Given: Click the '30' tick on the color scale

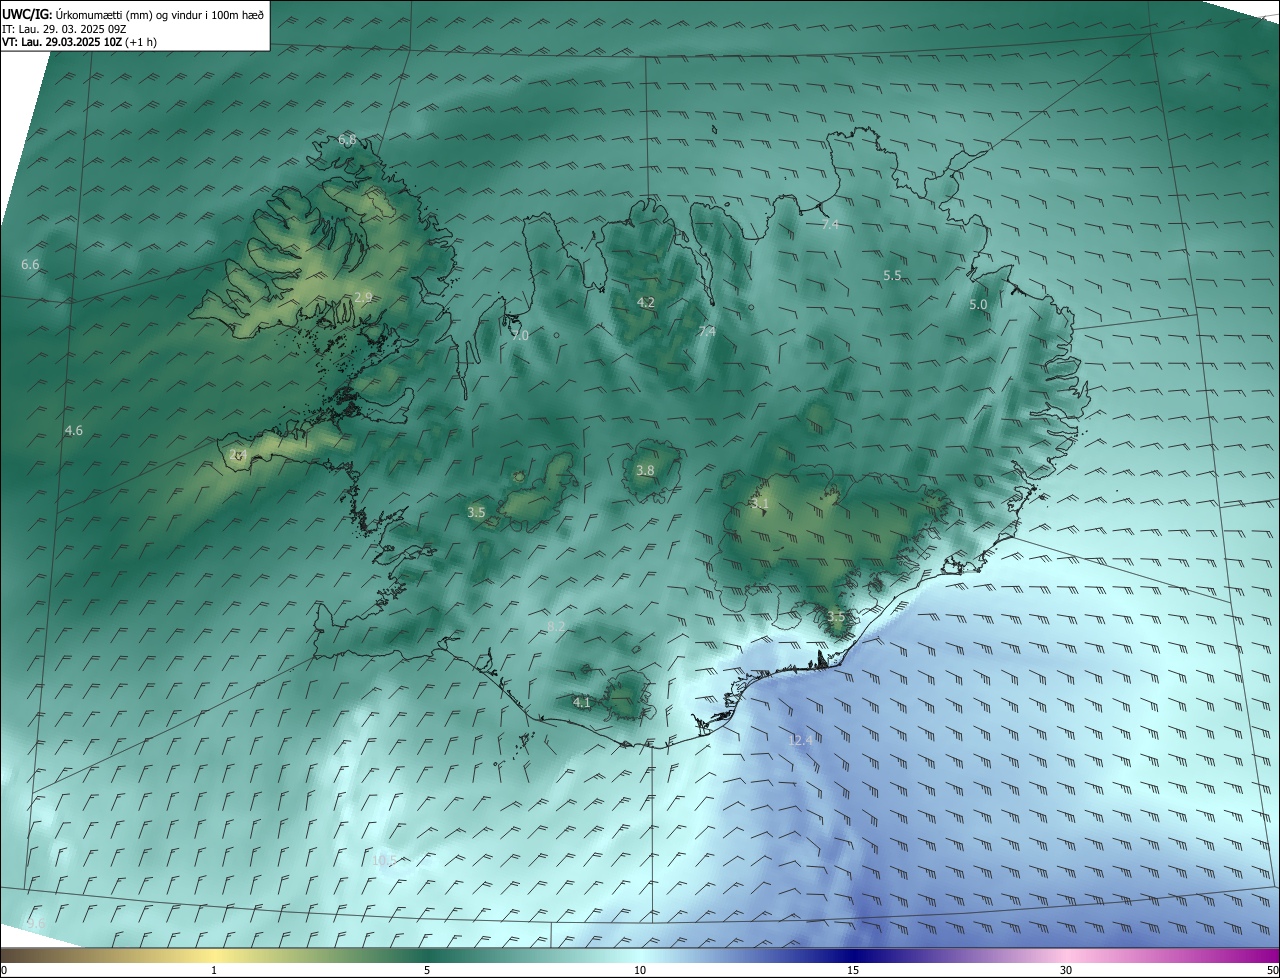Looking at the screenshot, I should [x=1066, y=970].
